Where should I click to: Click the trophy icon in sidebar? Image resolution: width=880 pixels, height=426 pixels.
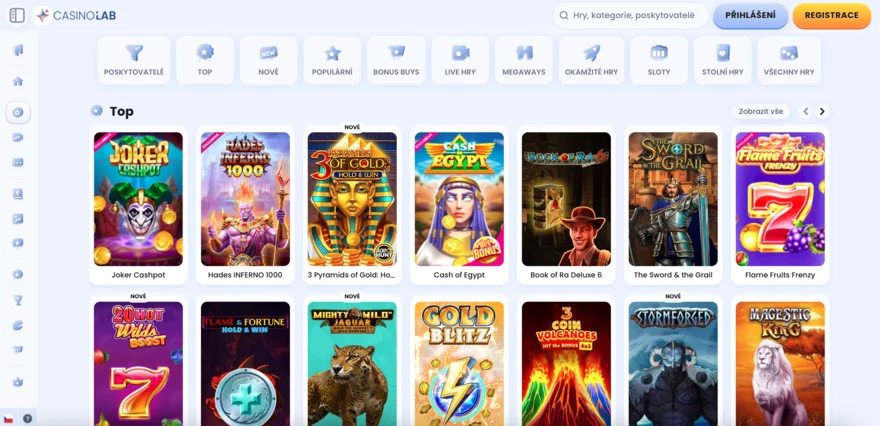18,300
